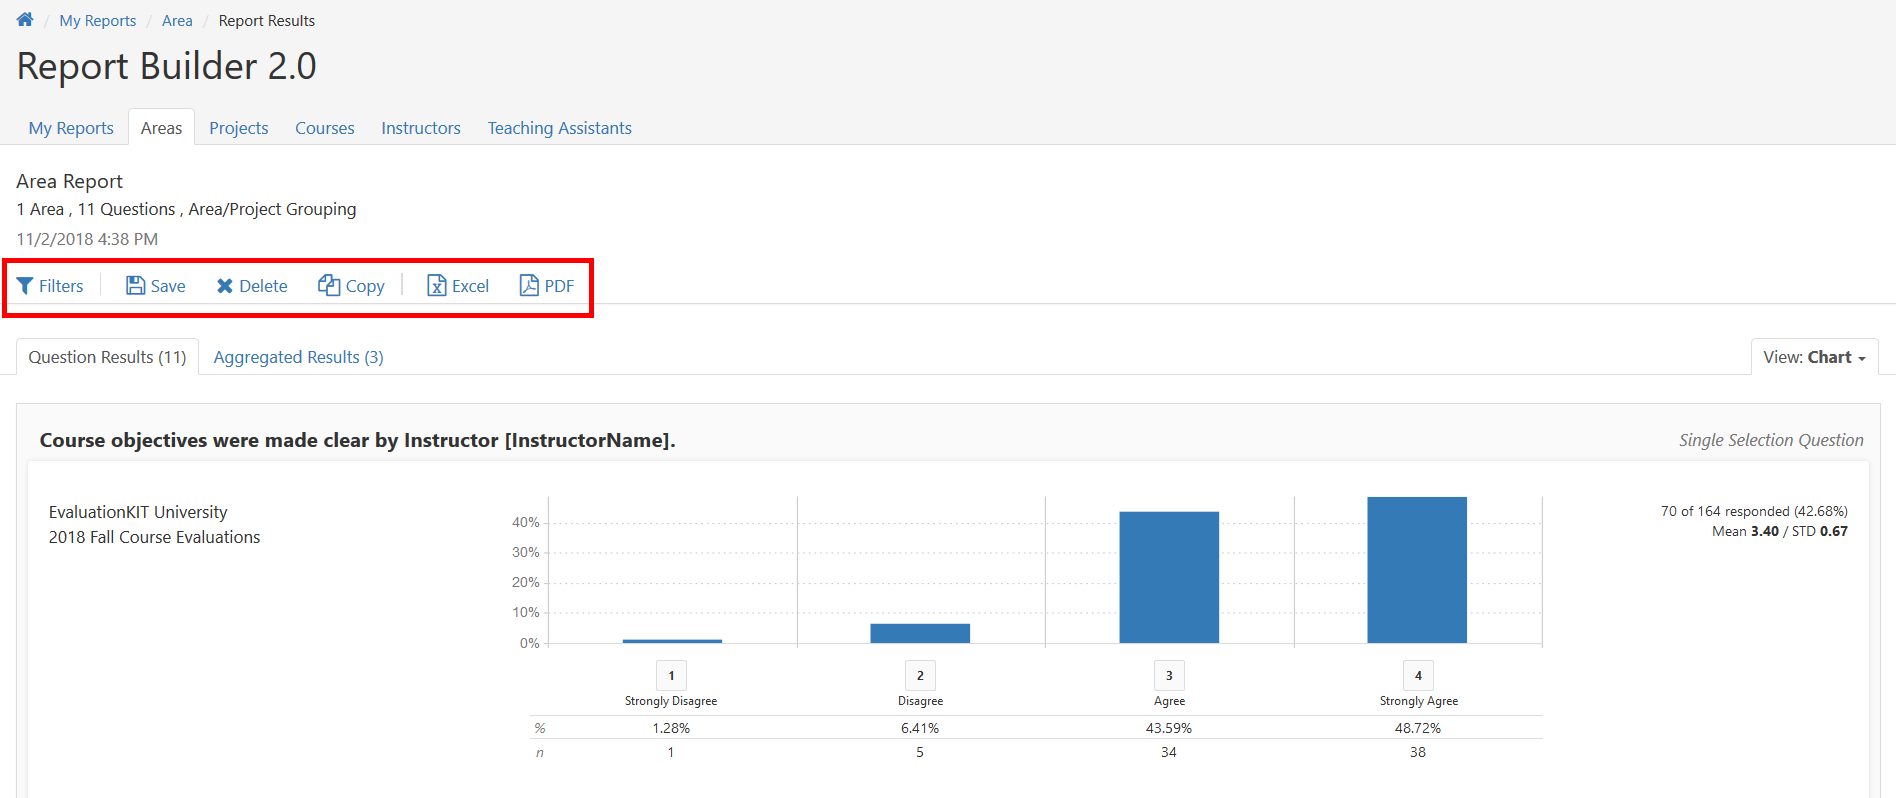Click the 'n' row header
1896x798 pixels.
click(540, 752)
